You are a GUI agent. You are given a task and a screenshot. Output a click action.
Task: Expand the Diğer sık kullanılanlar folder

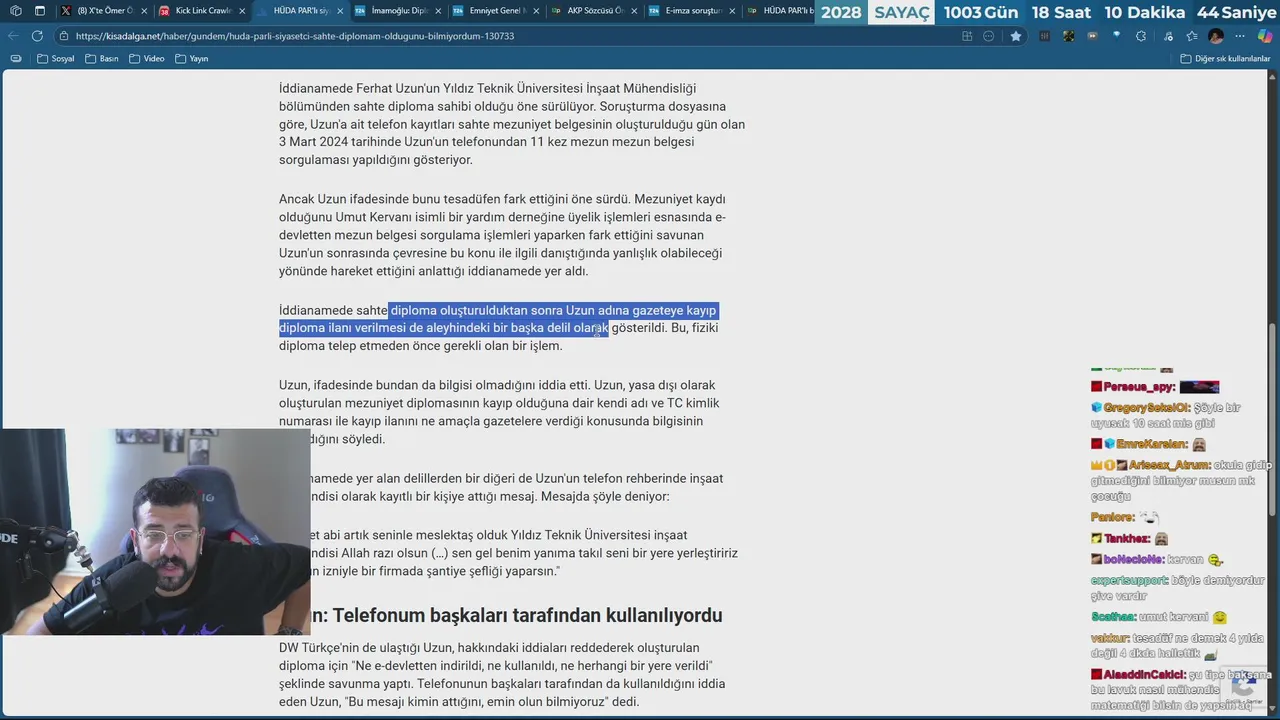click(1225, 58)
